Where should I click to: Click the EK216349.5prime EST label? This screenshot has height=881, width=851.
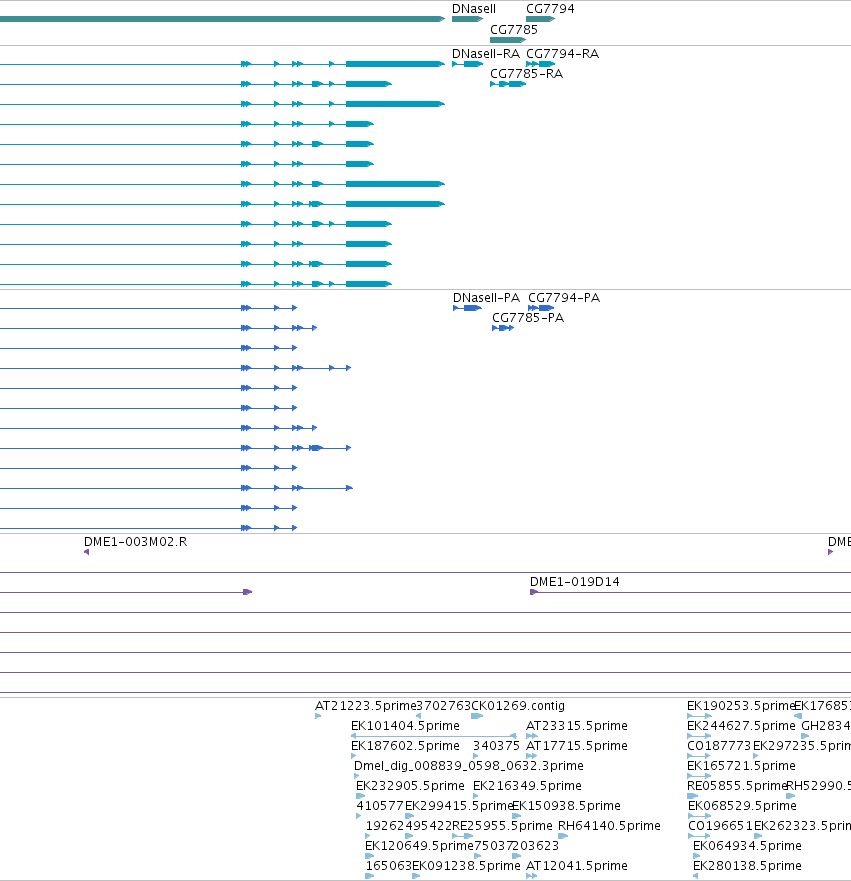527,786
